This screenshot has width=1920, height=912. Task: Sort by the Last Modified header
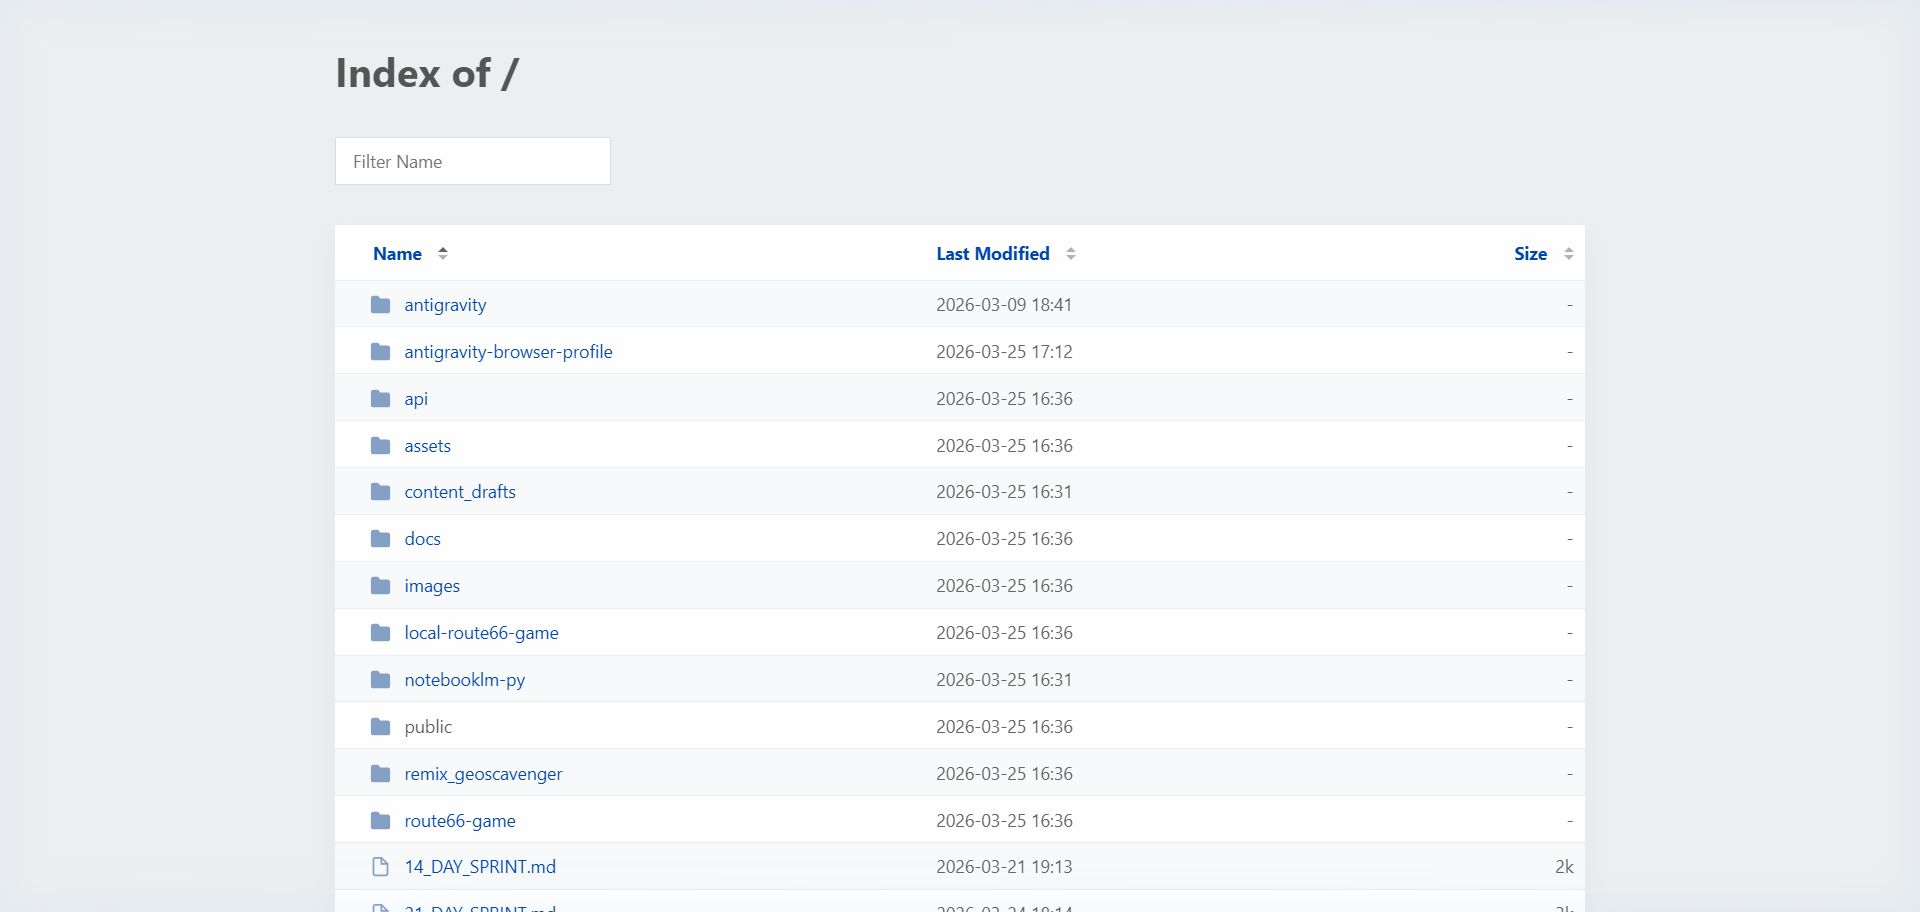coord(992,254)
